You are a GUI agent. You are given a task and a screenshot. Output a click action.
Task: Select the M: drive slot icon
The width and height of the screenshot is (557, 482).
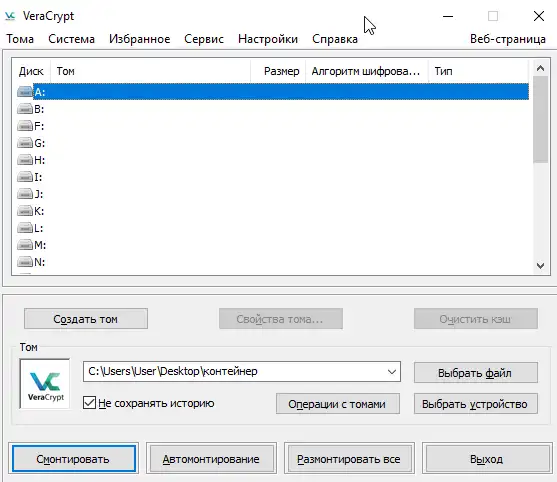25,245
